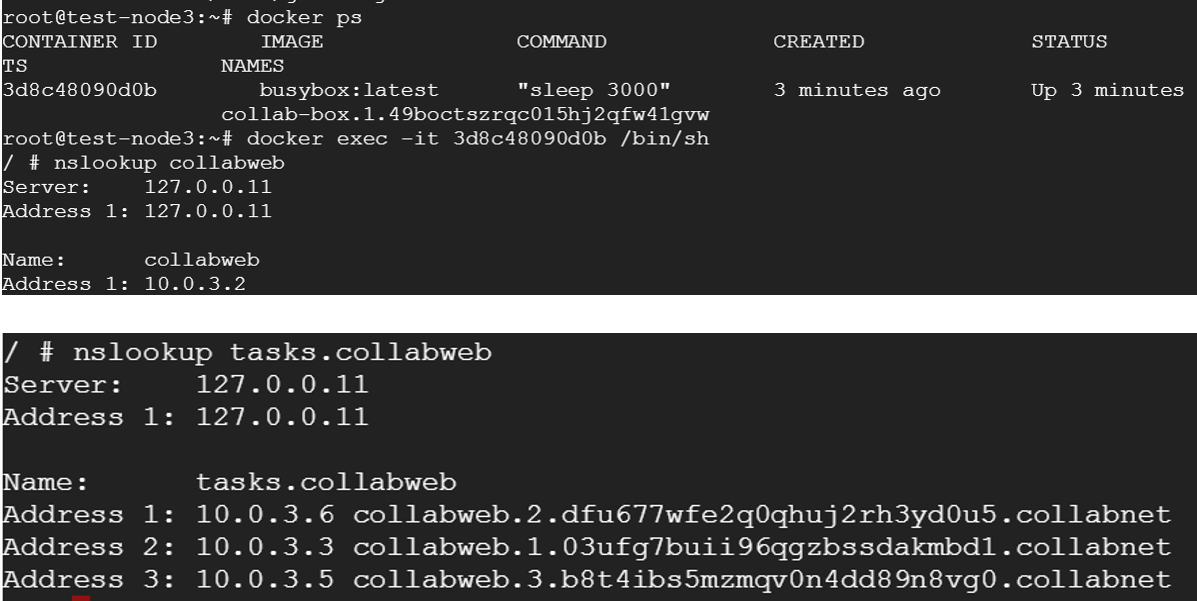Click the CREATED column header
This screenshot has height=601, width=1197.
[x=818, y=41]
